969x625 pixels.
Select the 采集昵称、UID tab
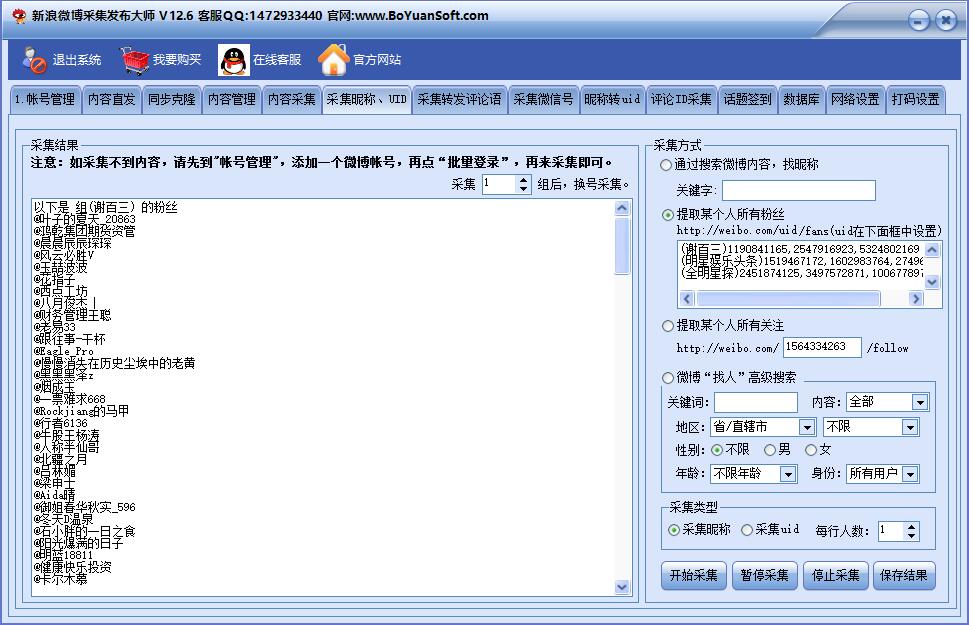point(366,100)
